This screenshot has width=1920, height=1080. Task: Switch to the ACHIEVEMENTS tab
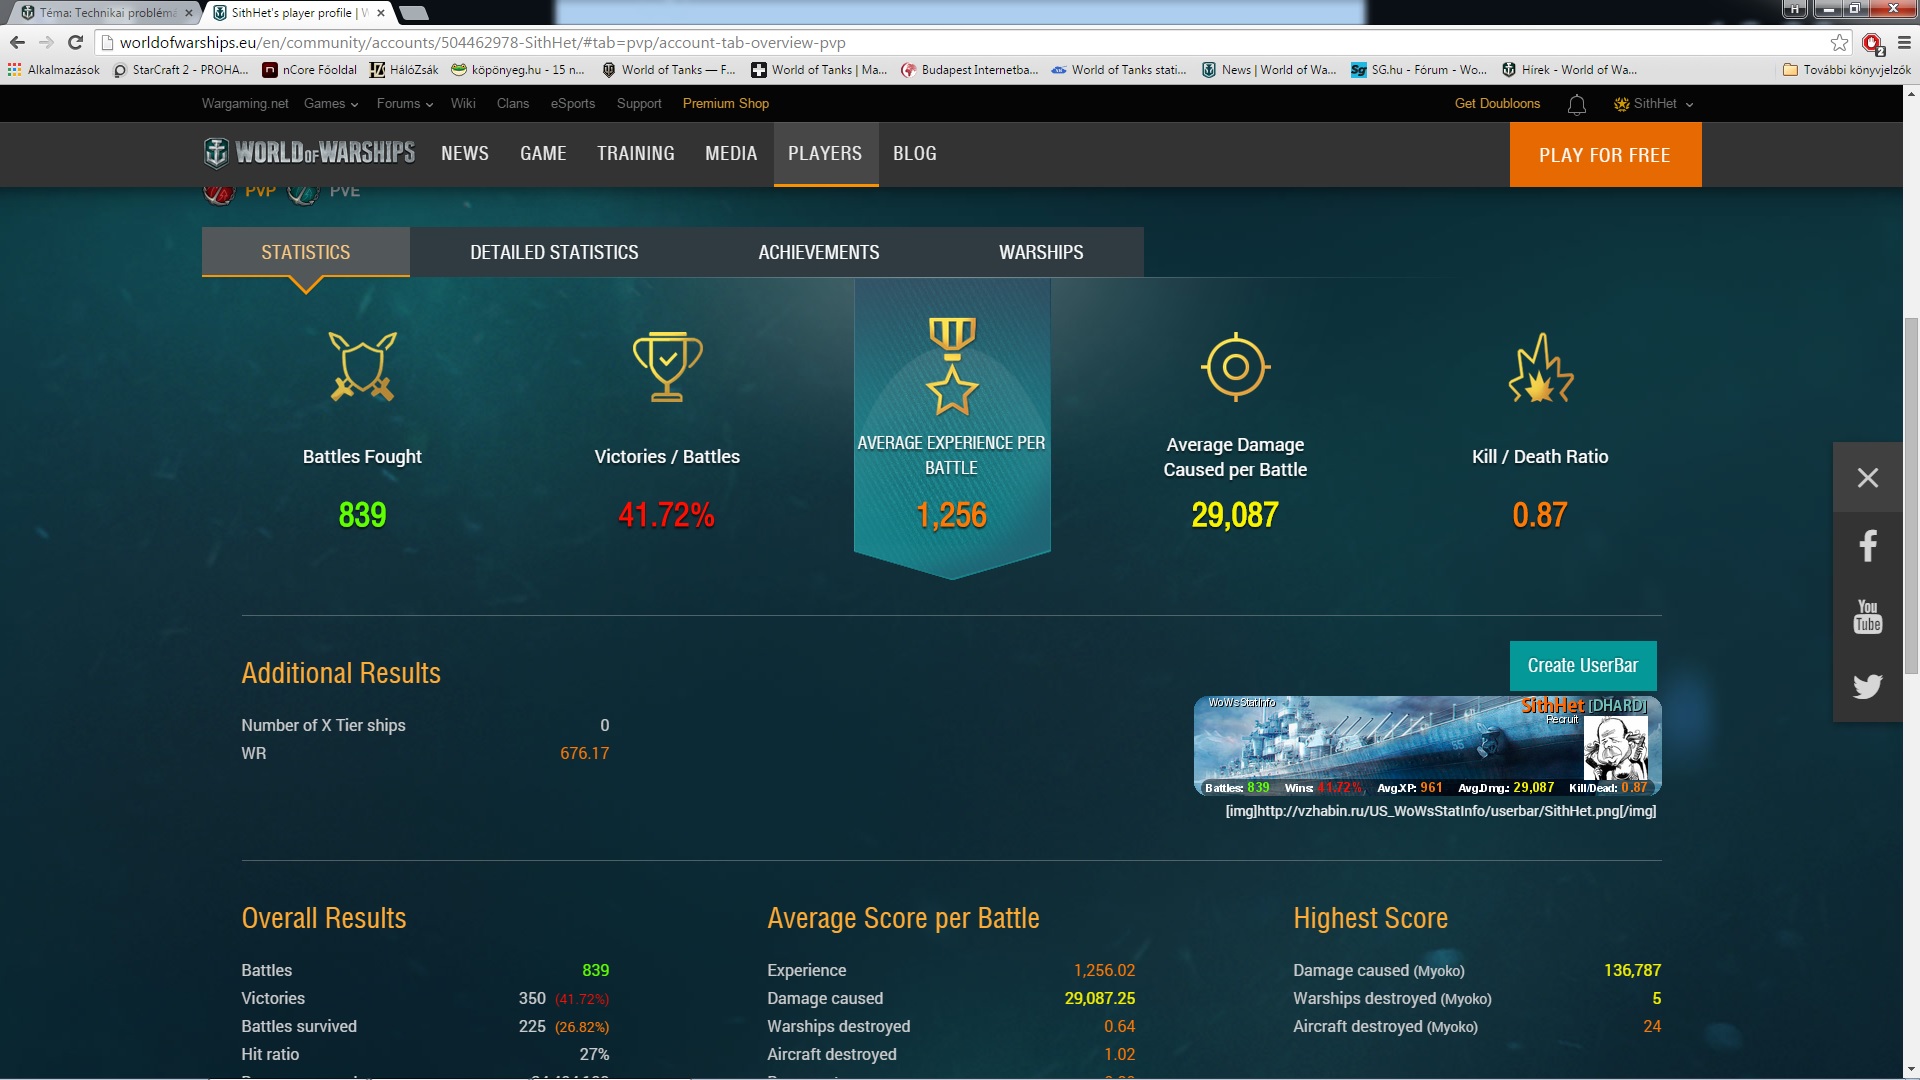[819, 252]
